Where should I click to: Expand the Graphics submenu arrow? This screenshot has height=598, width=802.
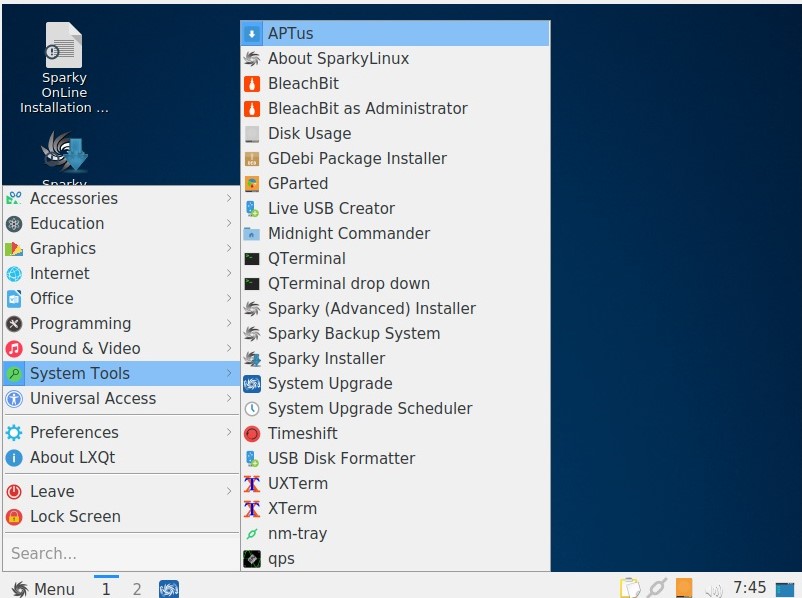point(229,249)
